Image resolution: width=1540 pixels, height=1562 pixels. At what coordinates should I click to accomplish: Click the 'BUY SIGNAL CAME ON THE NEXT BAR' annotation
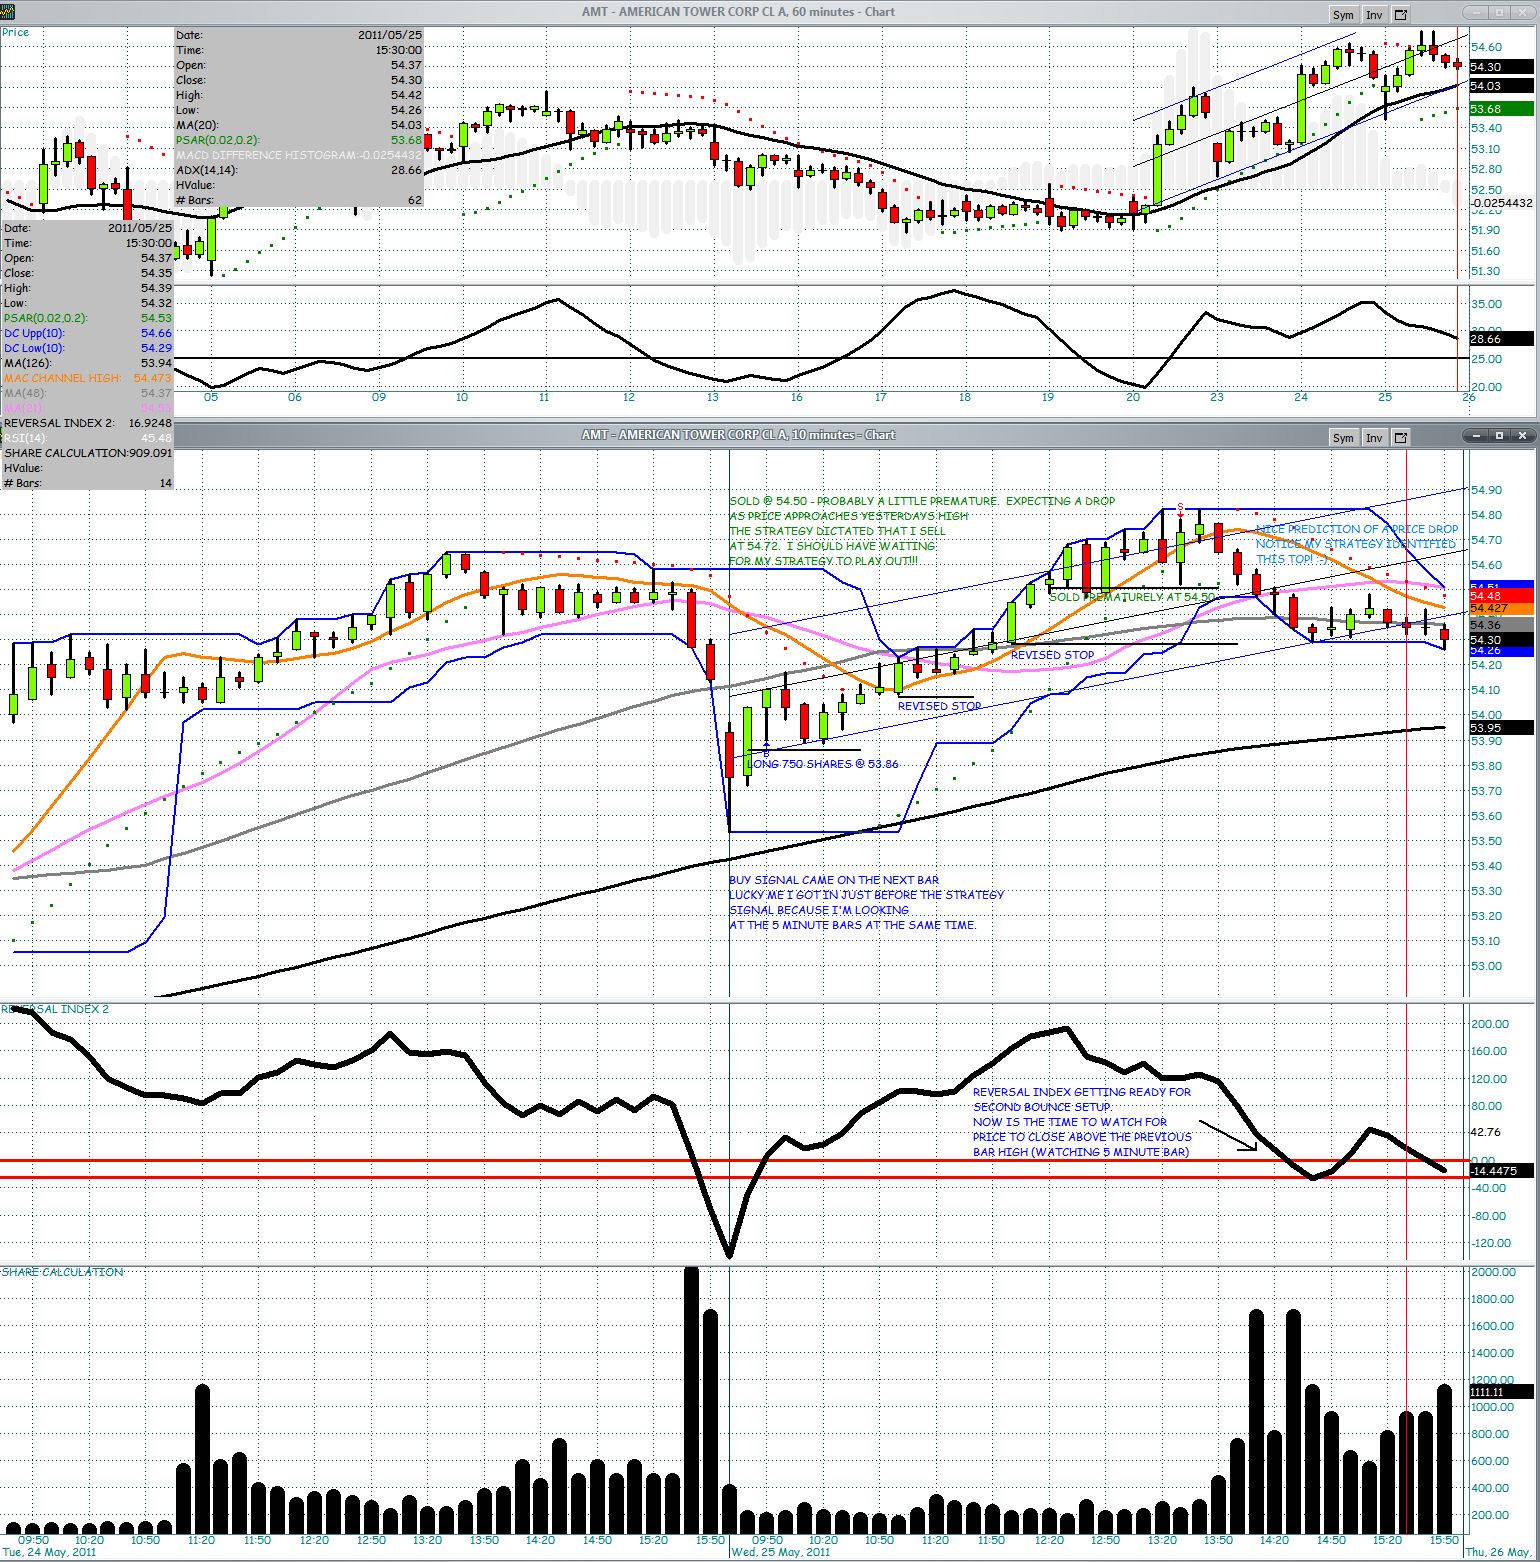[x=834, y=880]
